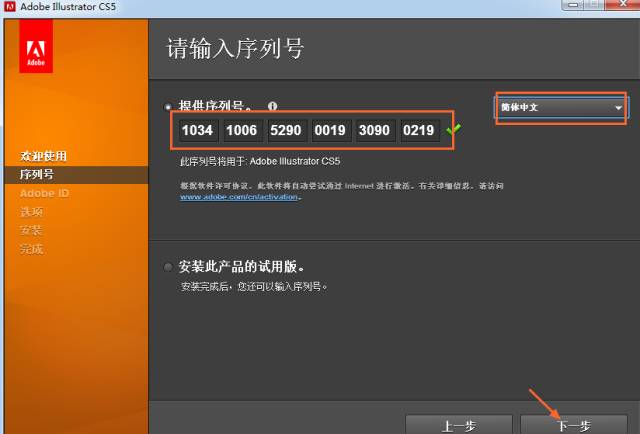Click the Illustrator icon in the title bar
Image resolution: width=640 pixels, height=434 pixels.
click(x=10, y=9)
